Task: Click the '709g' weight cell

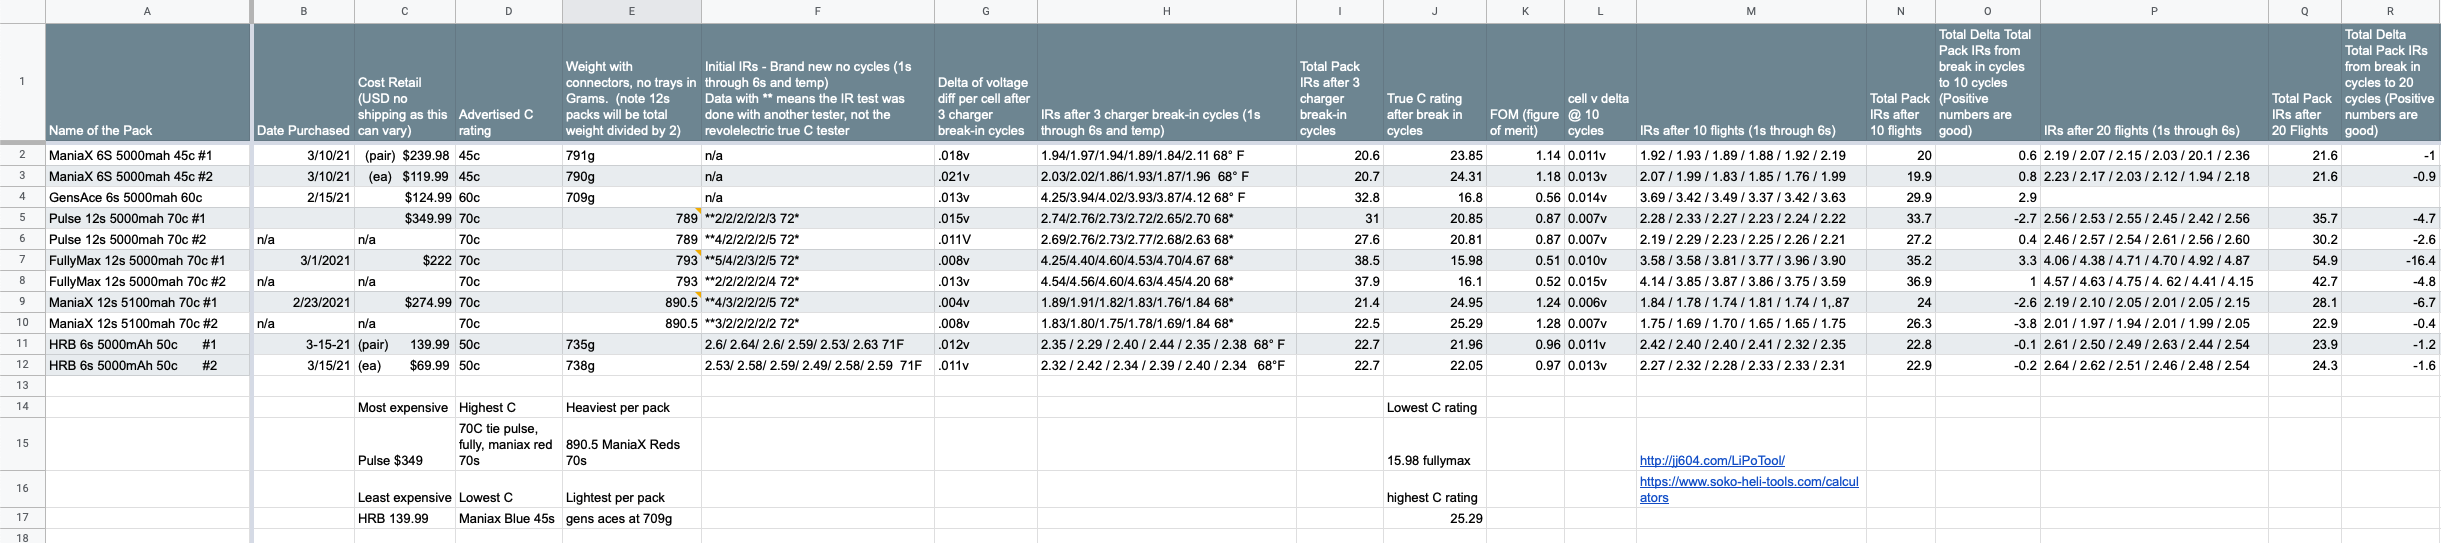Action: [x=631, y=197]
